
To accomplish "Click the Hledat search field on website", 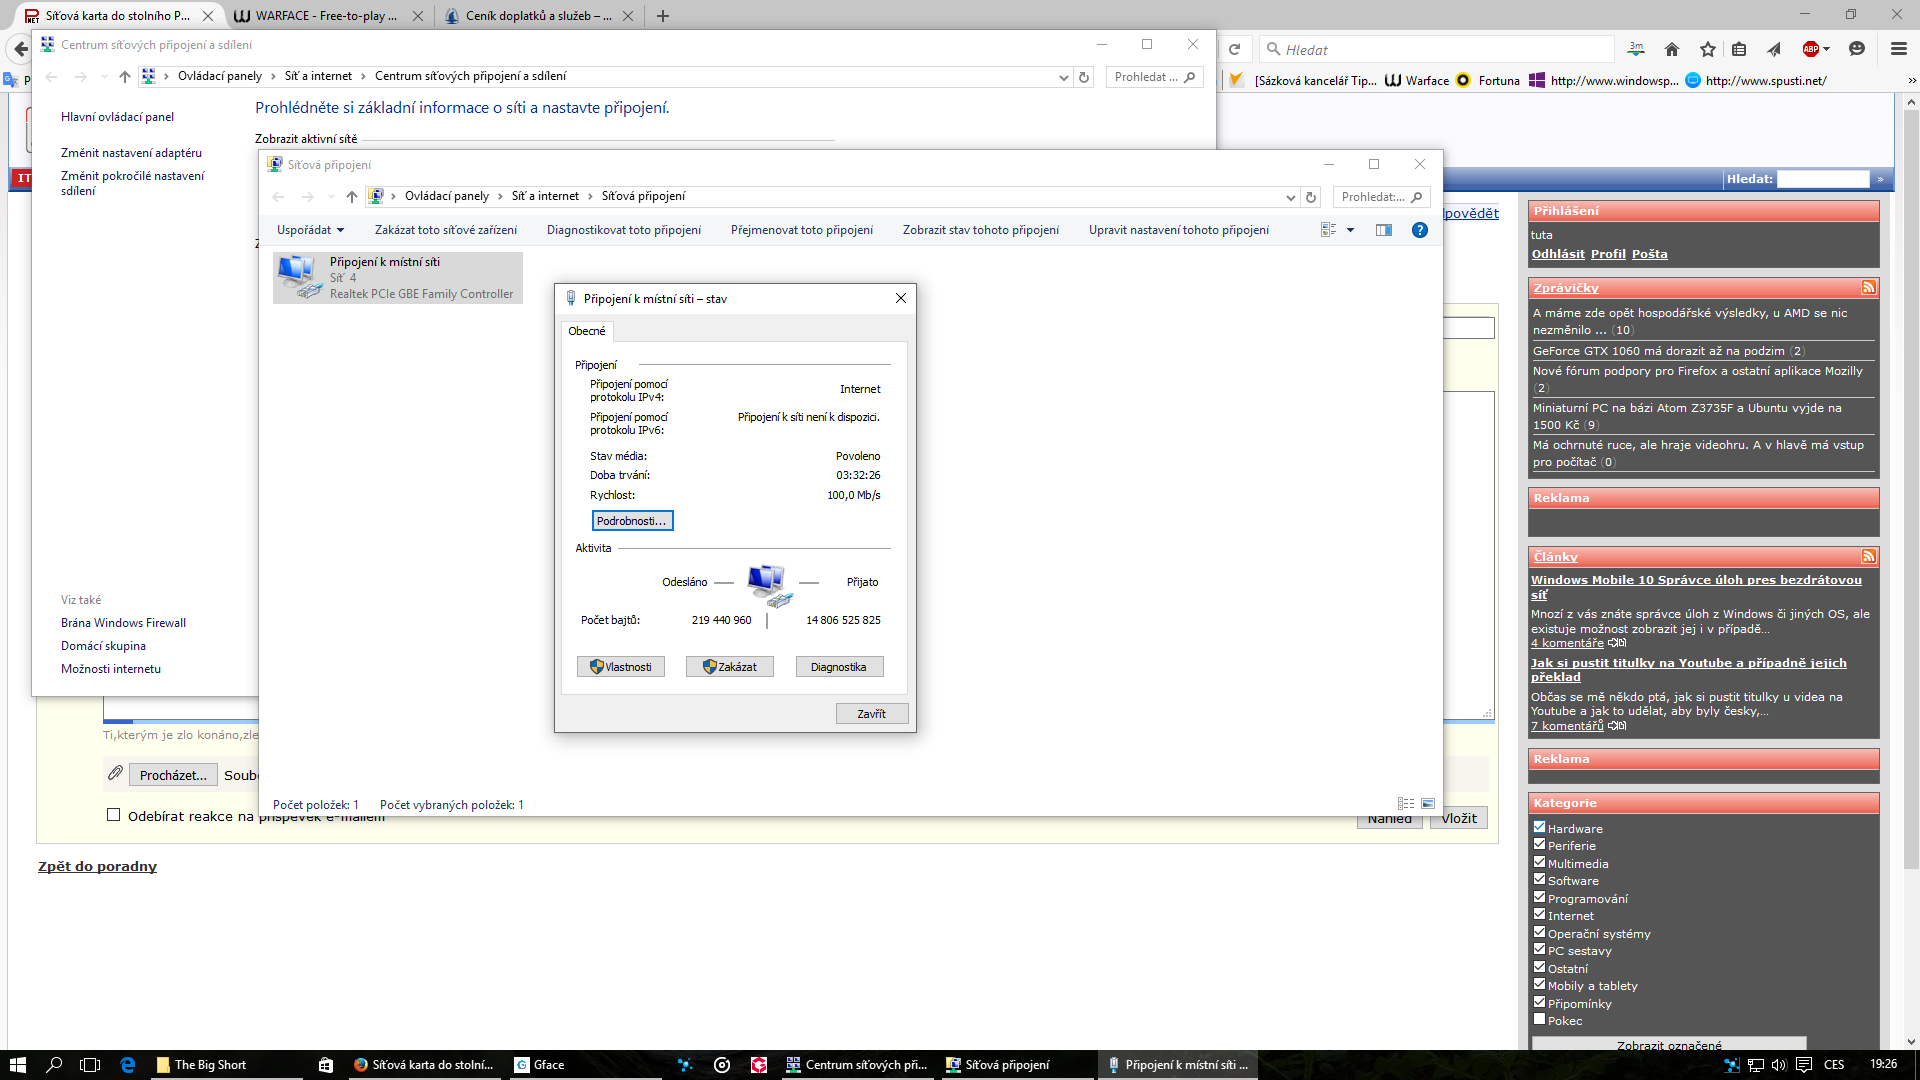I will tap(1822, 179).
